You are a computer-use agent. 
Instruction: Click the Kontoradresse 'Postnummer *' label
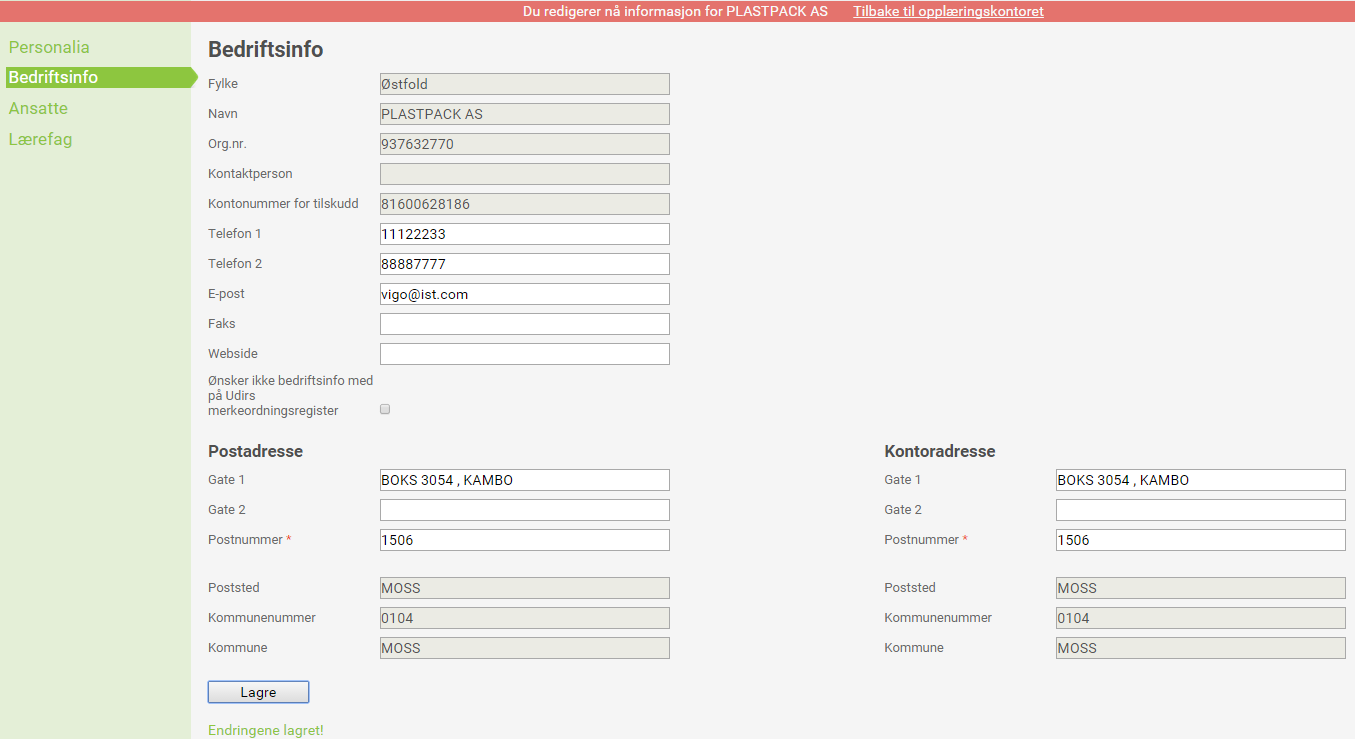(926, 540)
